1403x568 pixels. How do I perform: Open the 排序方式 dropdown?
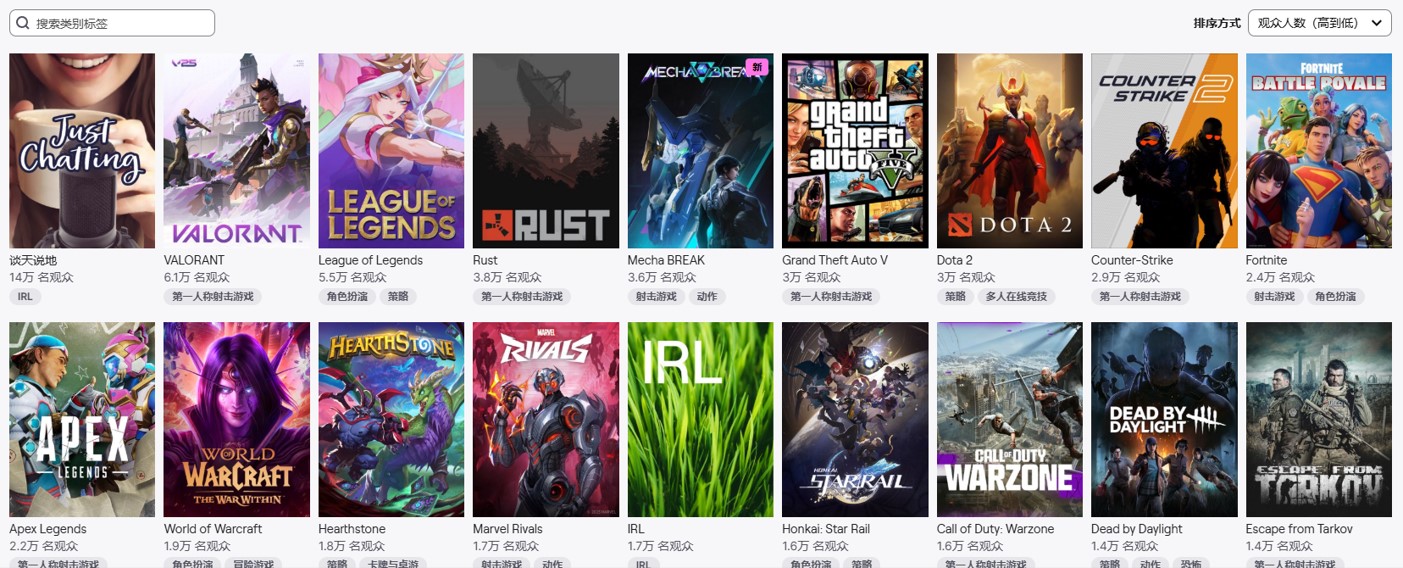tap(1319, 23)
